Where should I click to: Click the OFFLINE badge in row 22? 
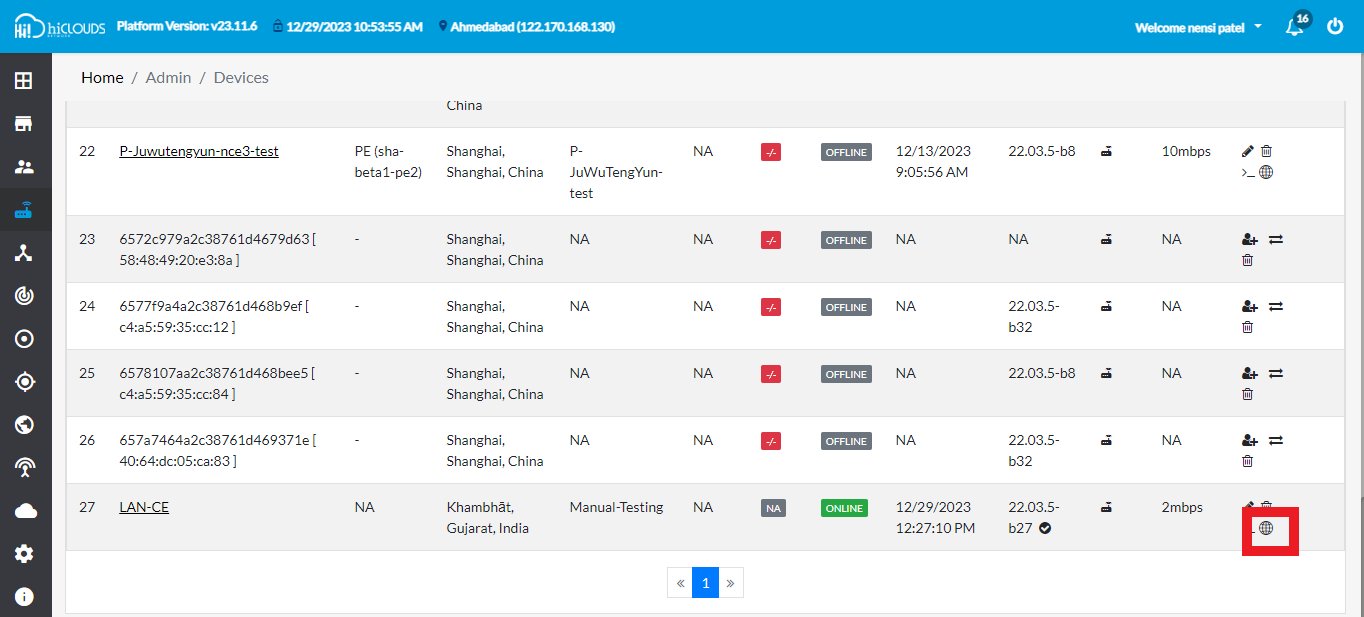846,152
